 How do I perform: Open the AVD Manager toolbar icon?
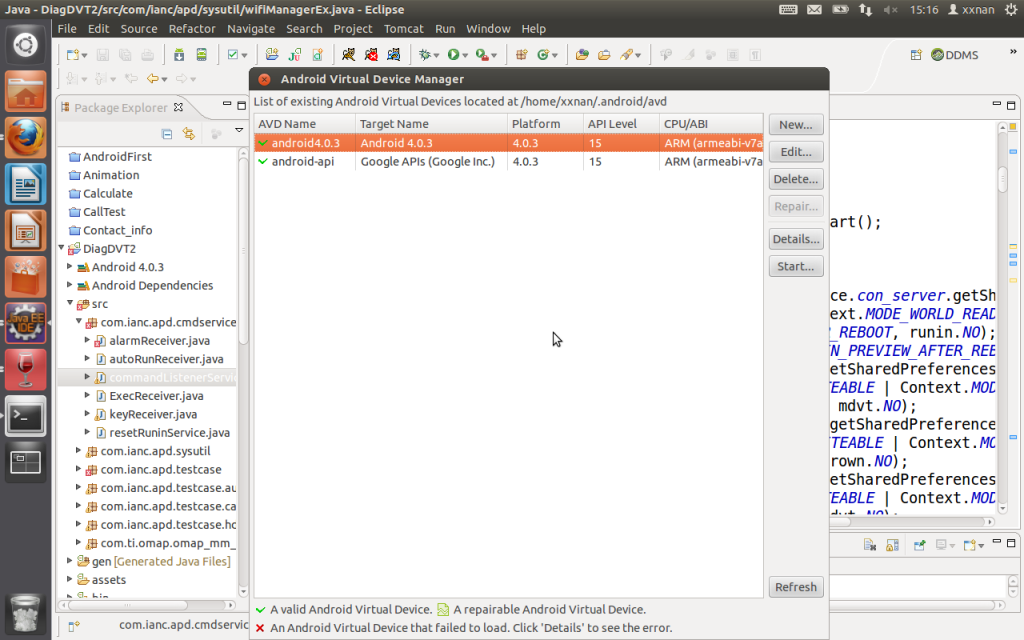pyautogui.click(x=202, y=55)
